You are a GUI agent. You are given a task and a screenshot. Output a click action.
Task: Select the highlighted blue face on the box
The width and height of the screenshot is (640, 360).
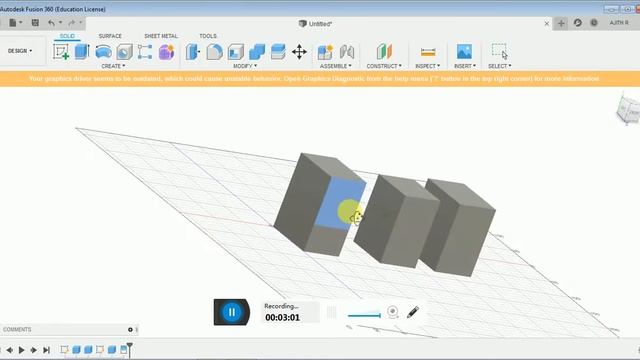tap(341, 203)
